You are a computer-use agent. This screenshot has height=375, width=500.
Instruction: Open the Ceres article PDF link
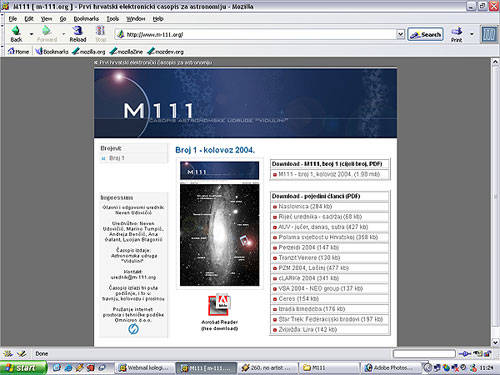pyautogui.click(x=298, y=299)
